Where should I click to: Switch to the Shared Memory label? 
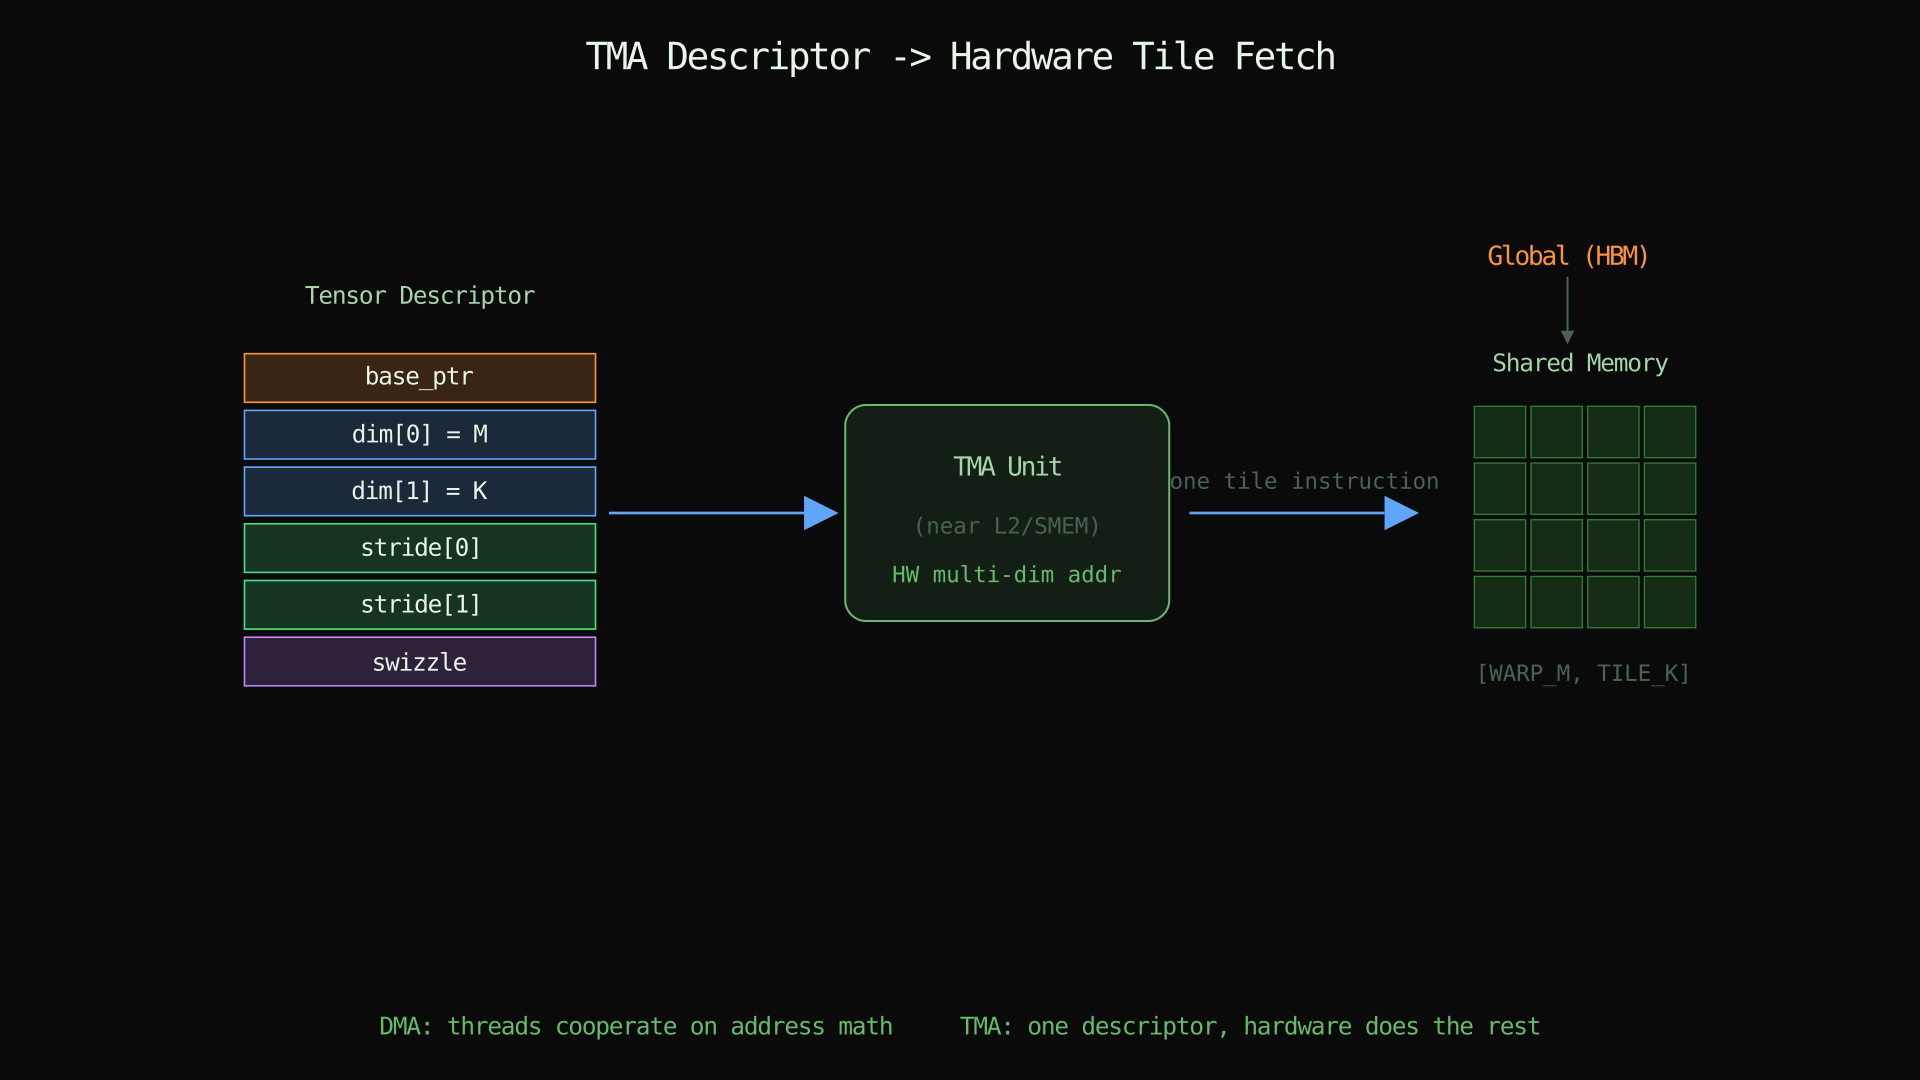click(x=1580, y=363)
